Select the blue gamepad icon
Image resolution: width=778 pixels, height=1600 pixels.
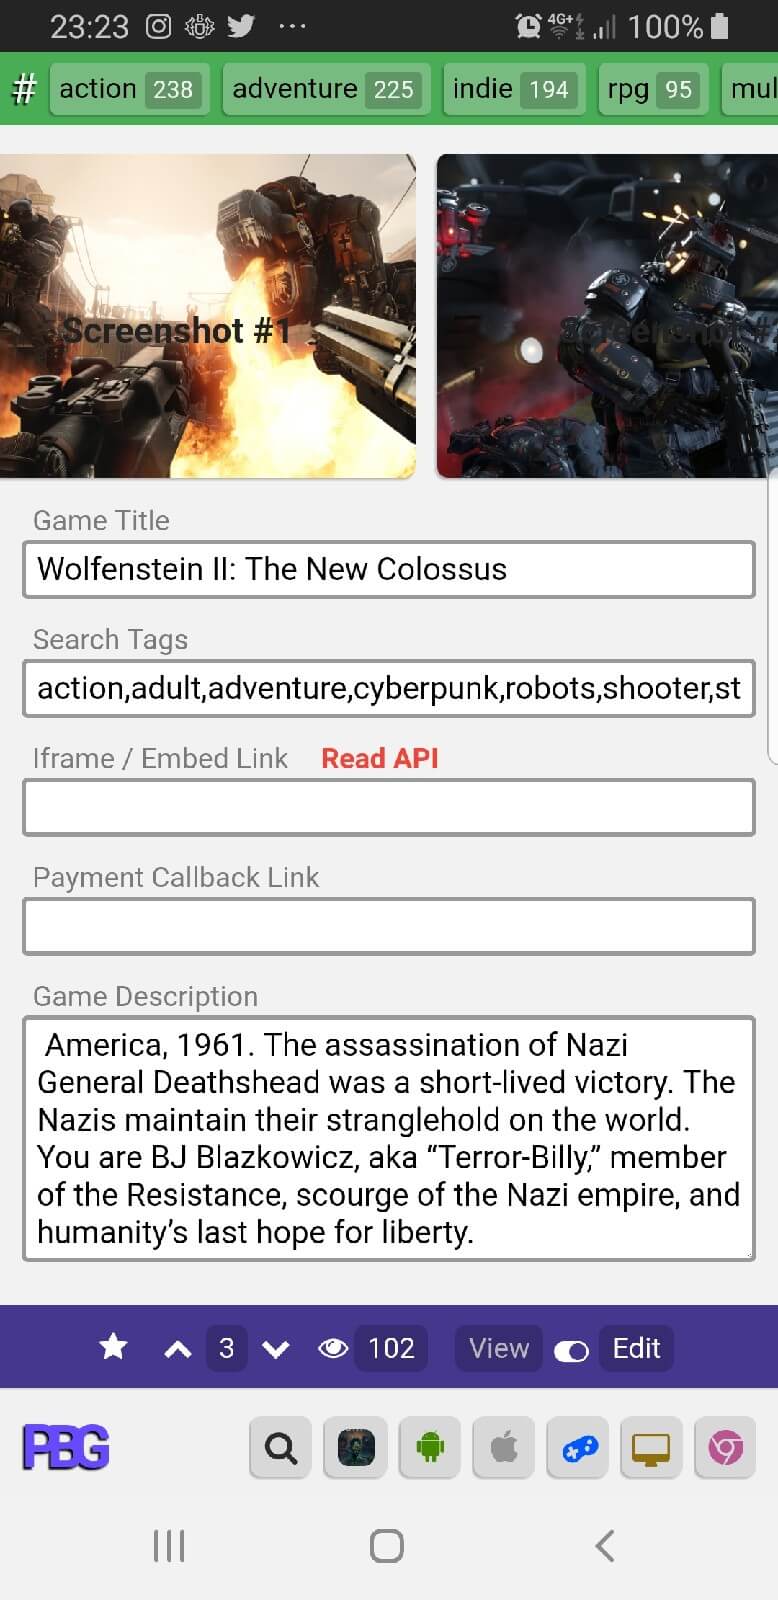click(x=579, y=1447)
